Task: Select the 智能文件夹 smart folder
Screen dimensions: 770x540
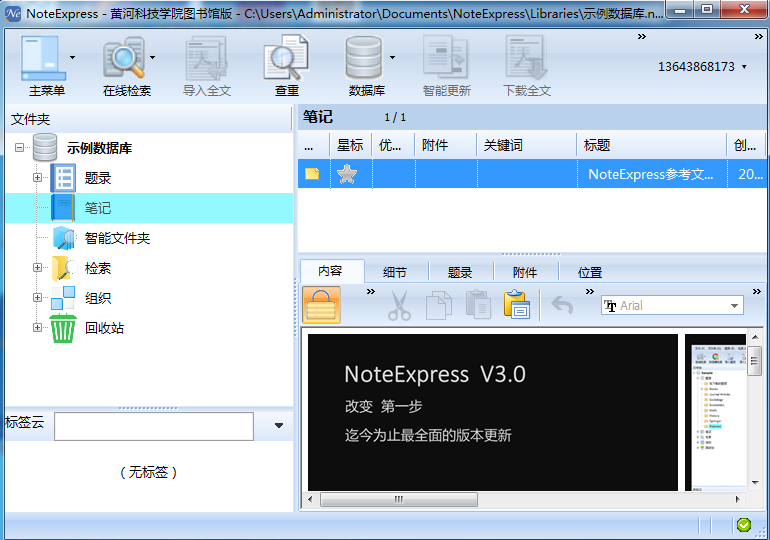Action: coord(117,238)
